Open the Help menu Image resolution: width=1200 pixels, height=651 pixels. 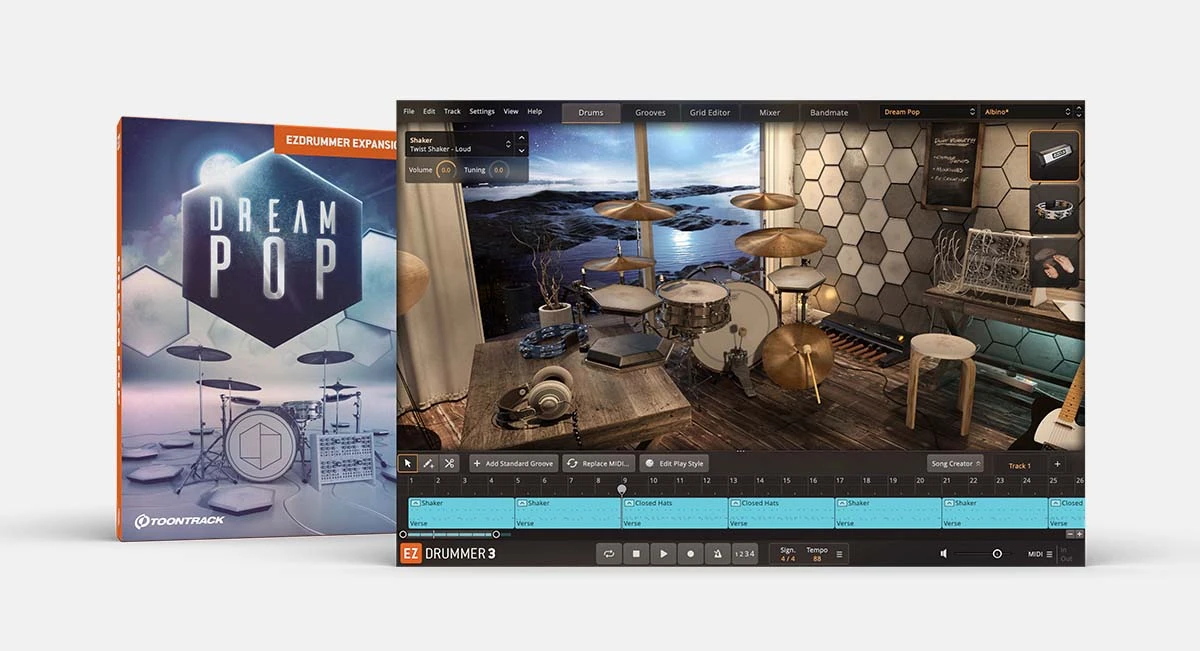click(535, 111)
